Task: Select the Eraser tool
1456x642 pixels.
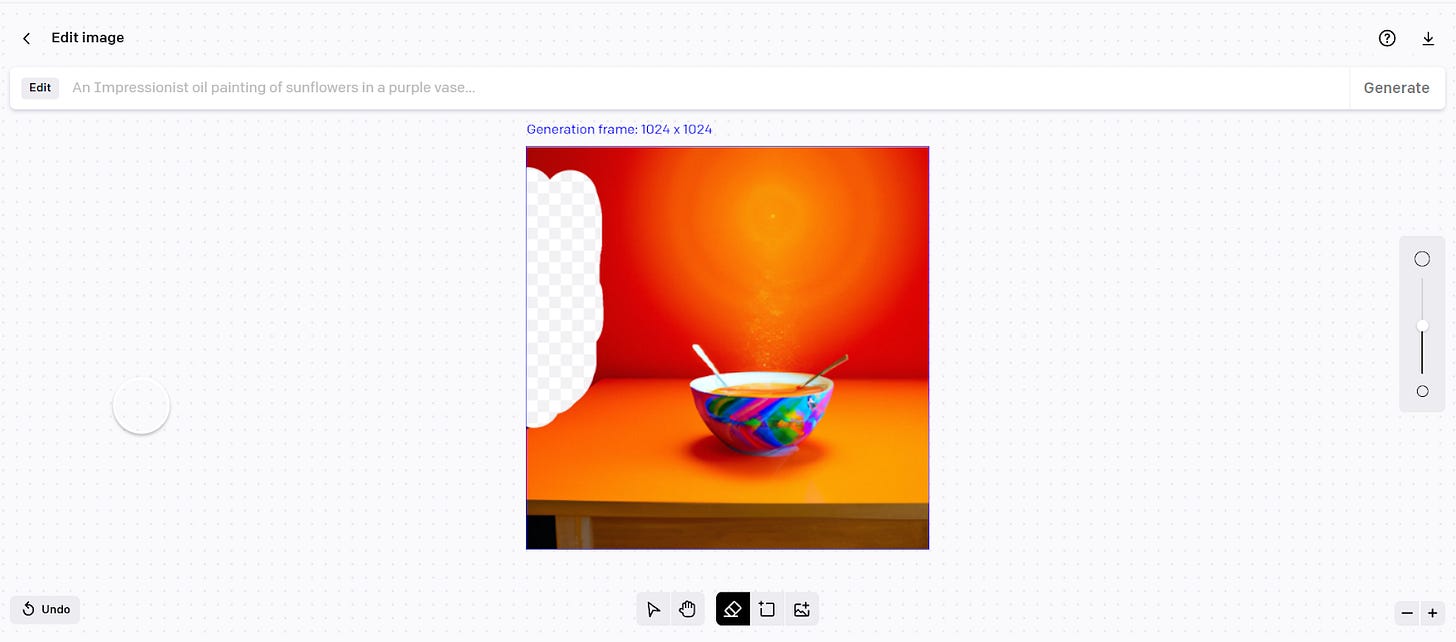Action: (x=732, y=609)
